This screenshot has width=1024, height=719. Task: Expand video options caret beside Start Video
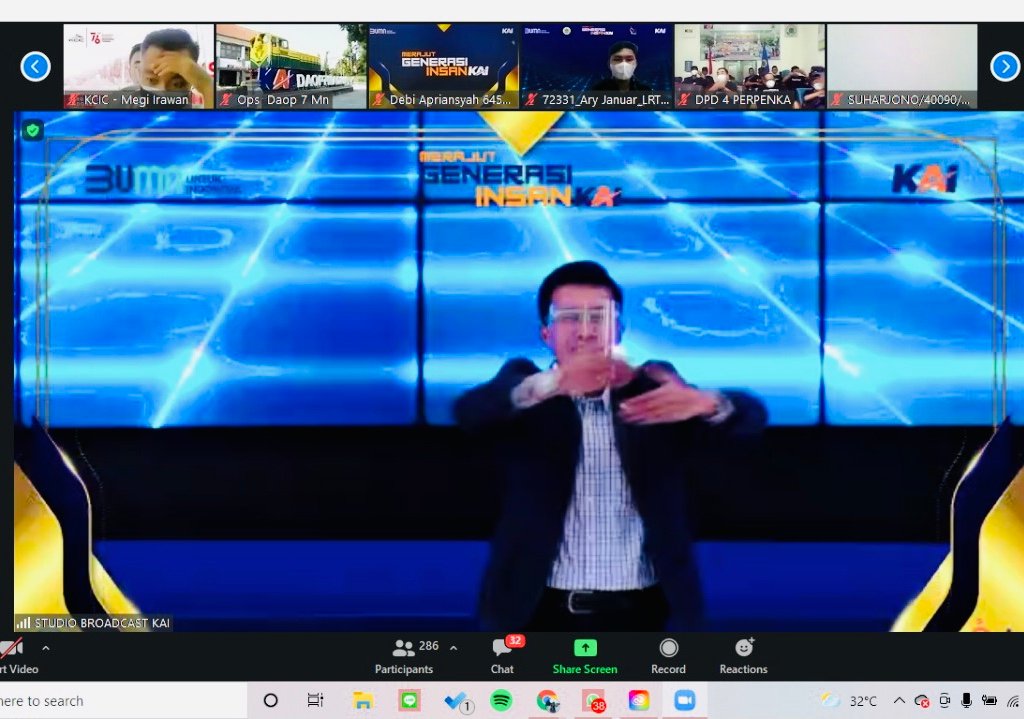(46, 648)
